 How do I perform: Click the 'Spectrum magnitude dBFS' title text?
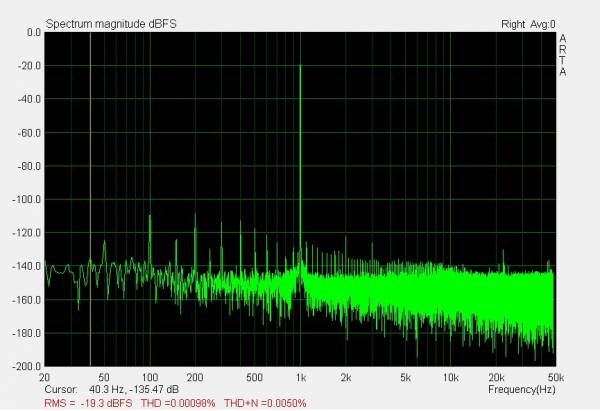point(111,24)
